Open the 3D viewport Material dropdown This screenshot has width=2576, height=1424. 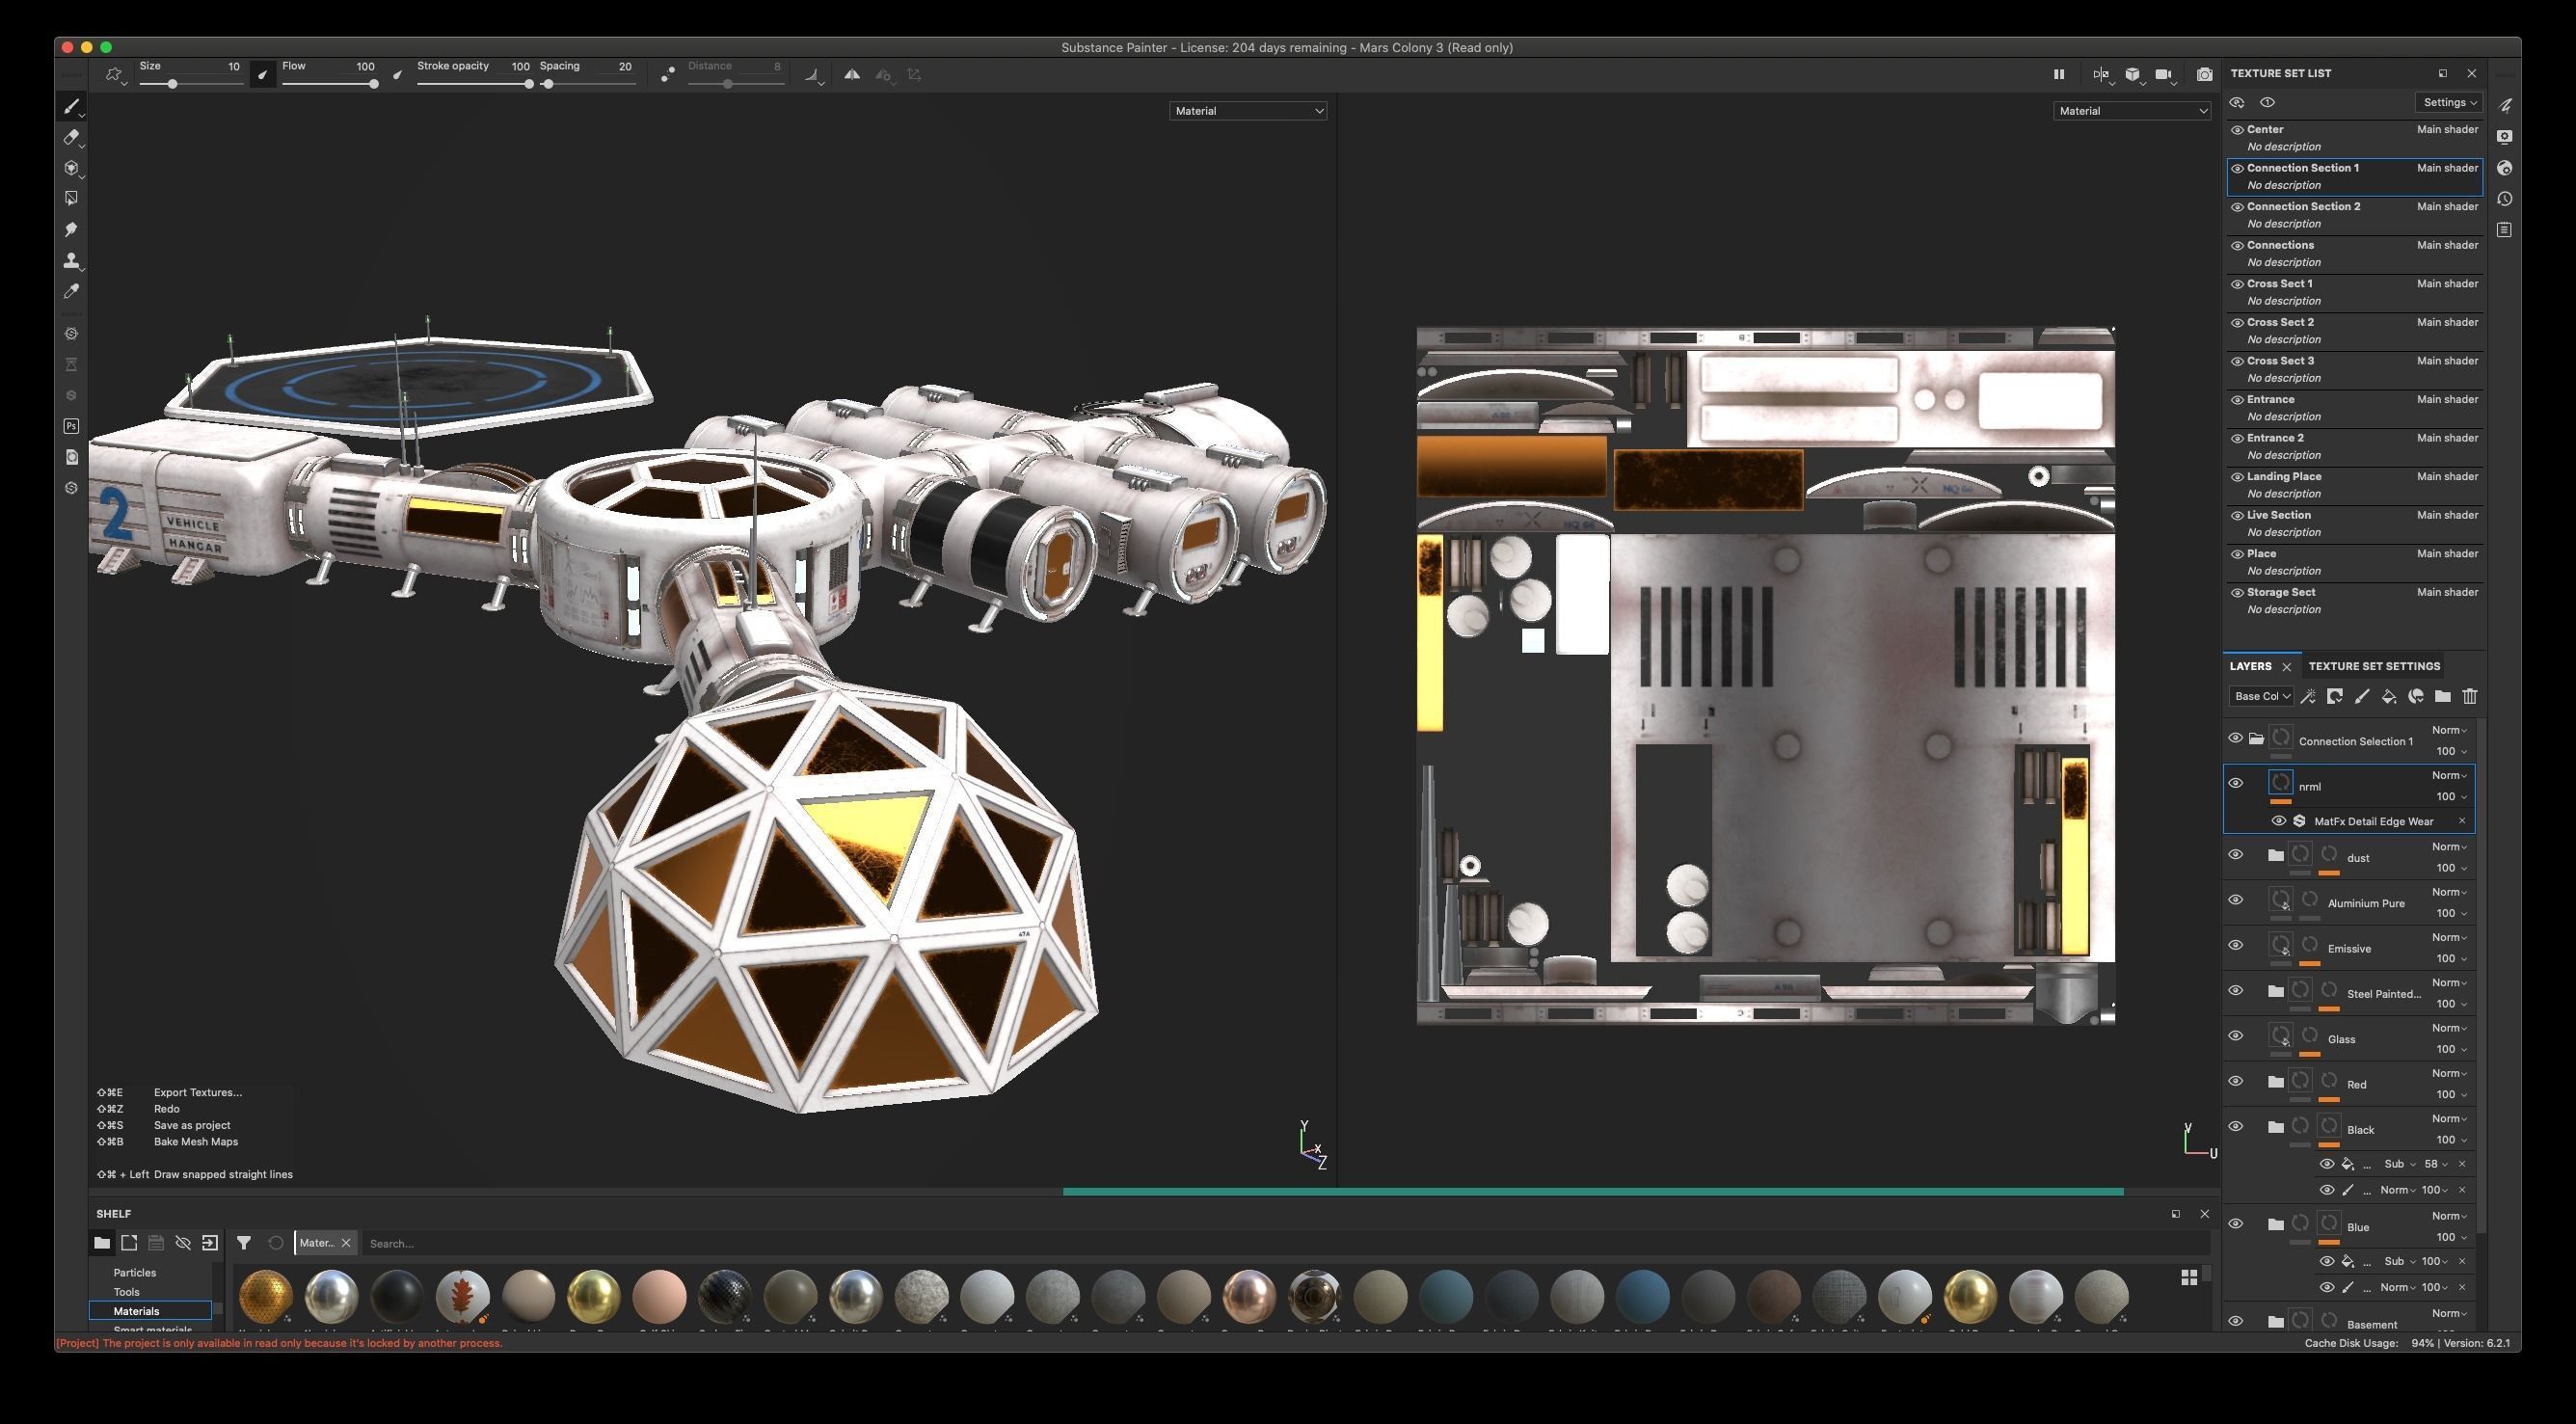click(1248, 111)
